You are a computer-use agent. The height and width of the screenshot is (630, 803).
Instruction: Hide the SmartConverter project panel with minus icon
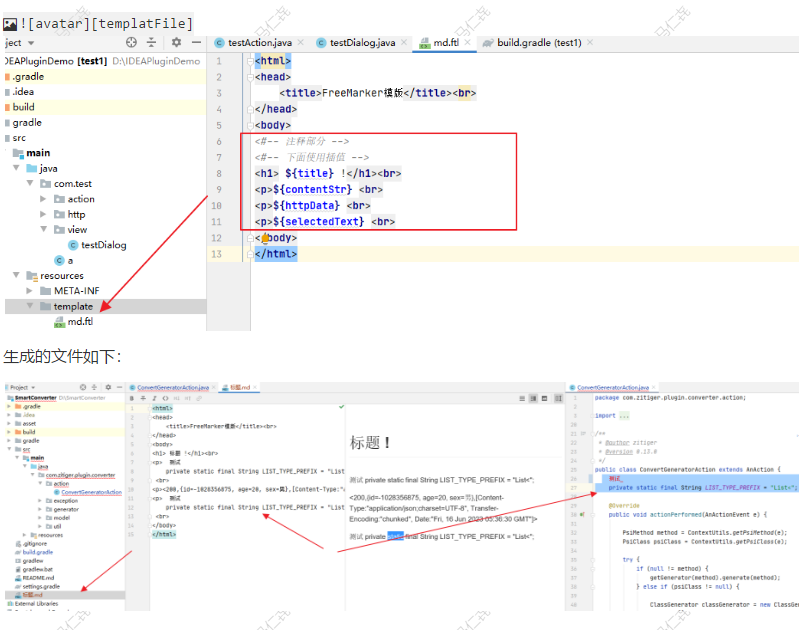[119, 387]
